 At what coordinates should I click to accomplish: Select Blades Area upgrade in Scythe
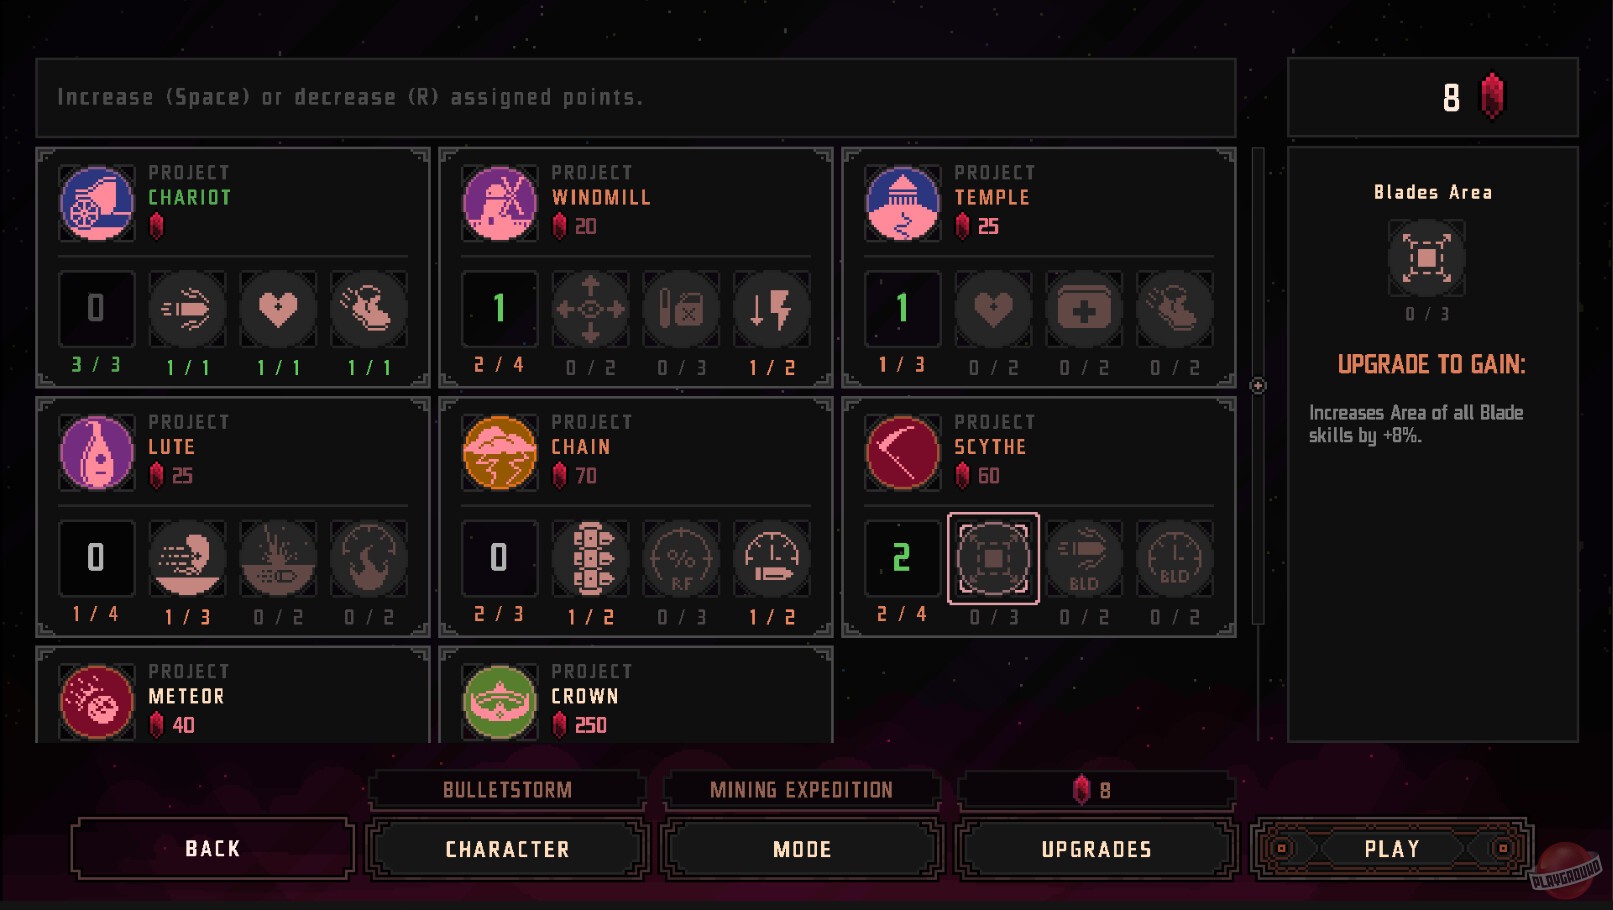click(993, 558)
